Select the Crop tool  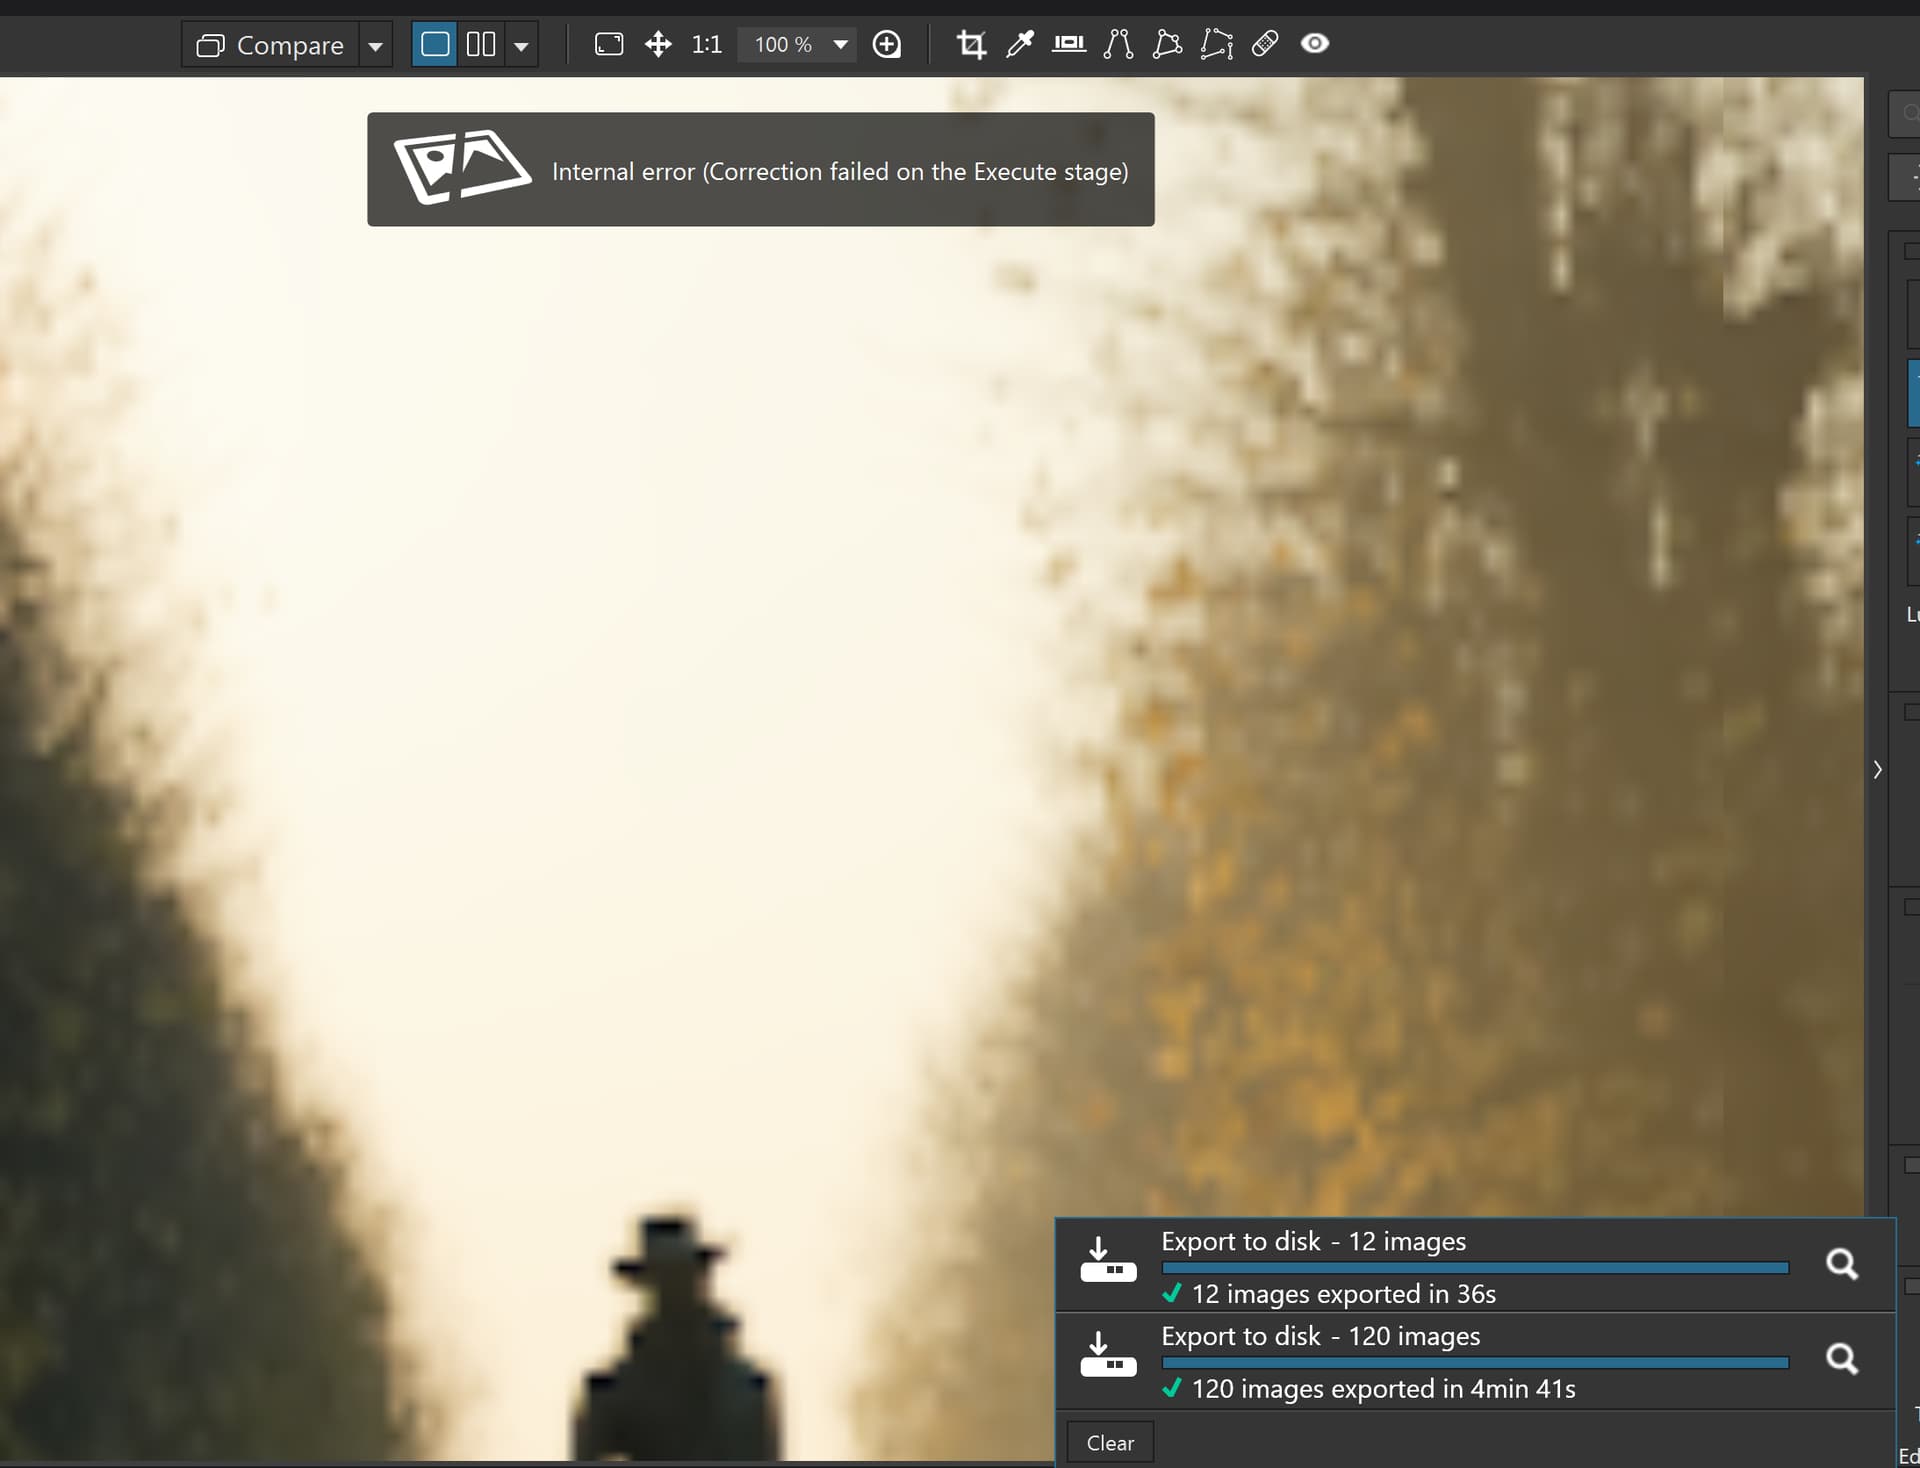coord(971,44)
